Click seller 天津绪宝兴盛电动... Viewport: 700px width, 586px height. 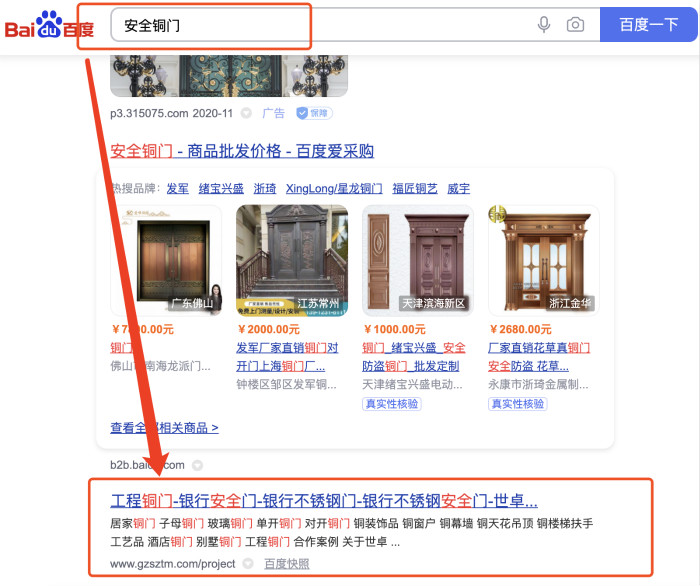click(412, 385)
